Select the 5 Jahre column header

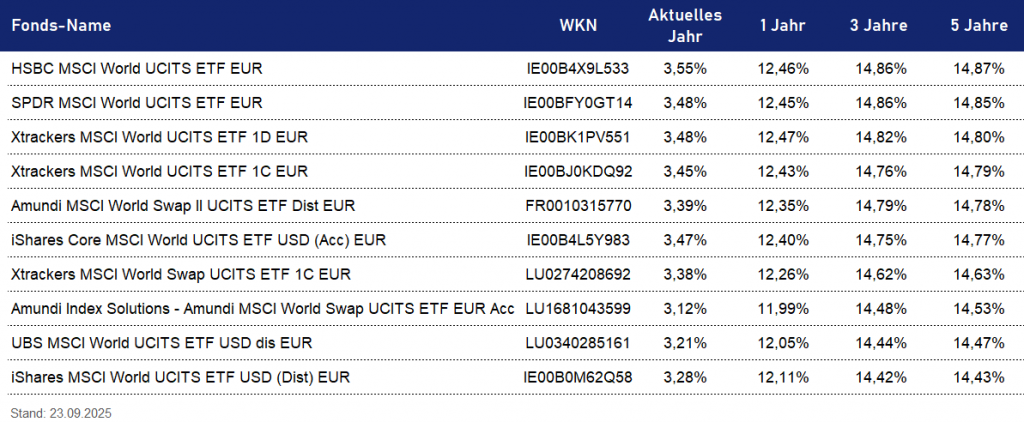979,26
